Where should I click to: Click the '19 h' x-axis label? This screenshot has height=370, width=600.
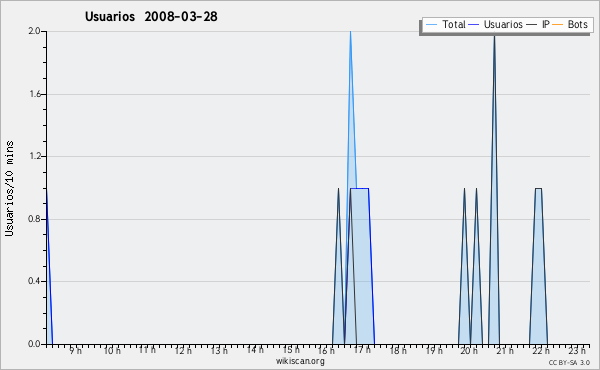(x=434, y=350)
